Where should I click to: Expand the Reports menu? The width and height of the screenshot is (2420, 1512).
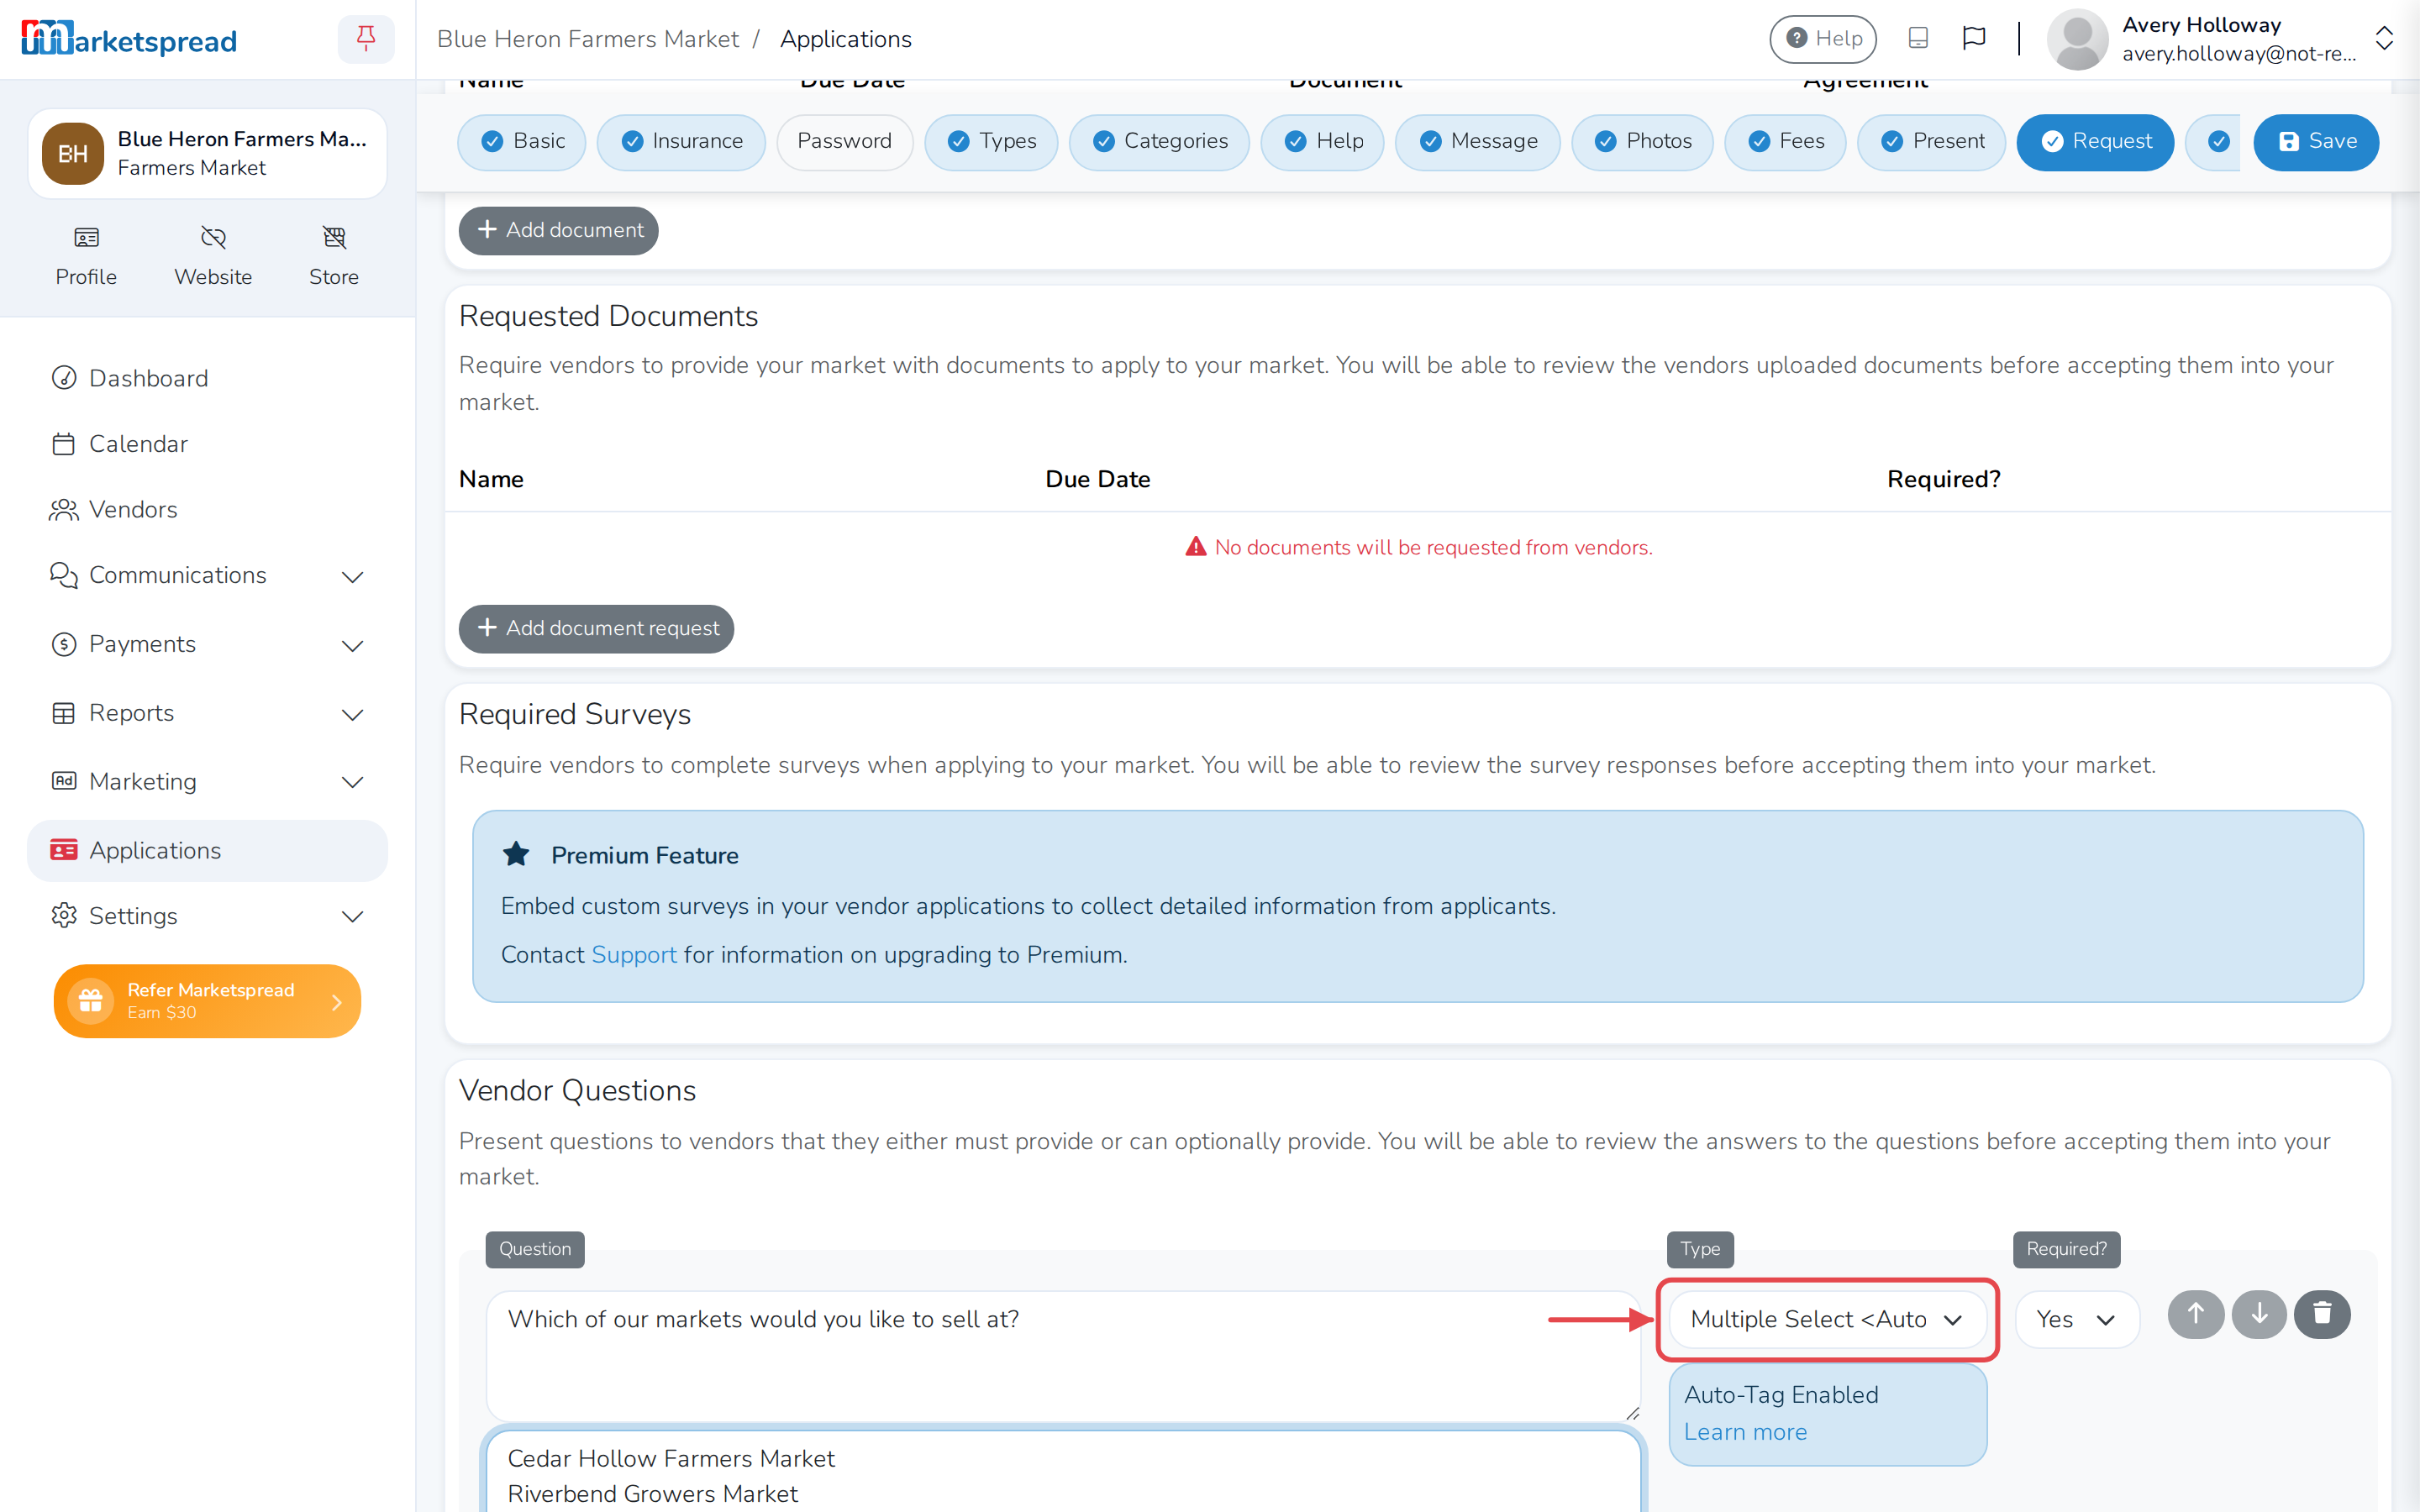tap(207, 713)
